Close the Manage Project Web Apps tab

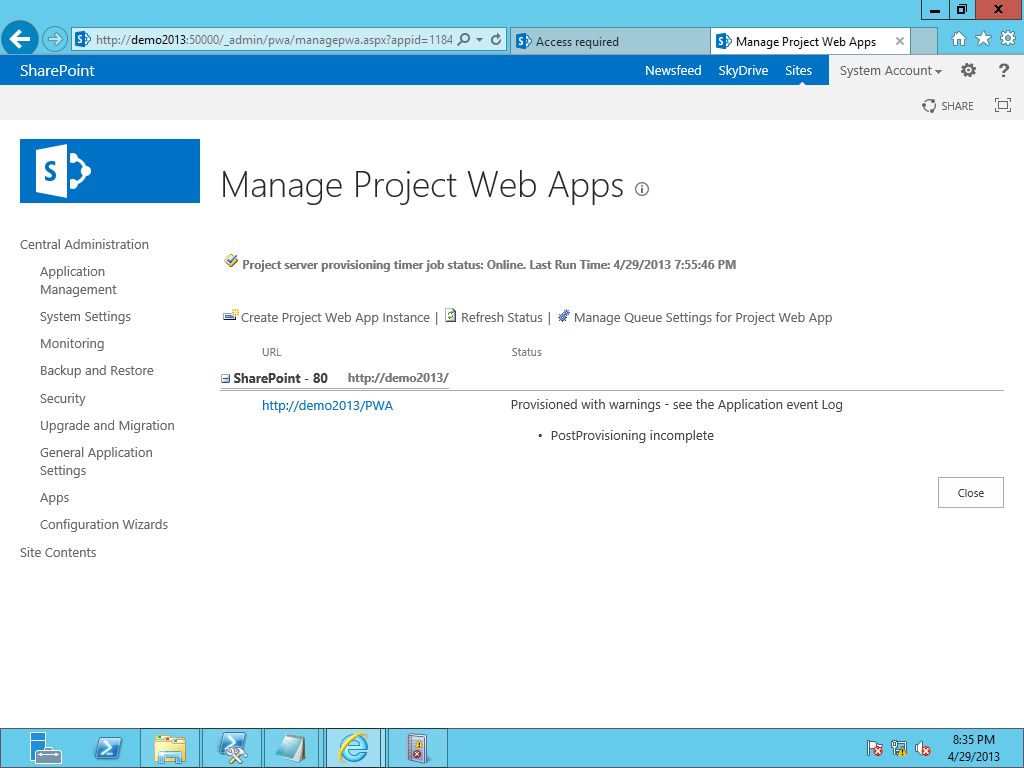pyautogui.click(x=899, y=41)
